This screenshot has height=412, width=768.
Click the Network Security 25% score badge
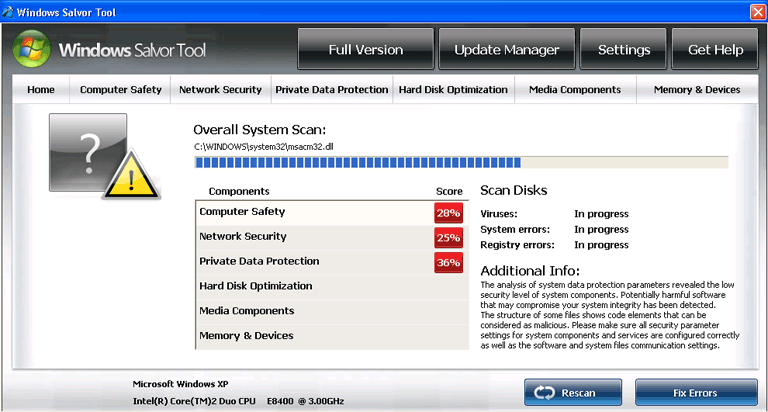click(448, 238)
